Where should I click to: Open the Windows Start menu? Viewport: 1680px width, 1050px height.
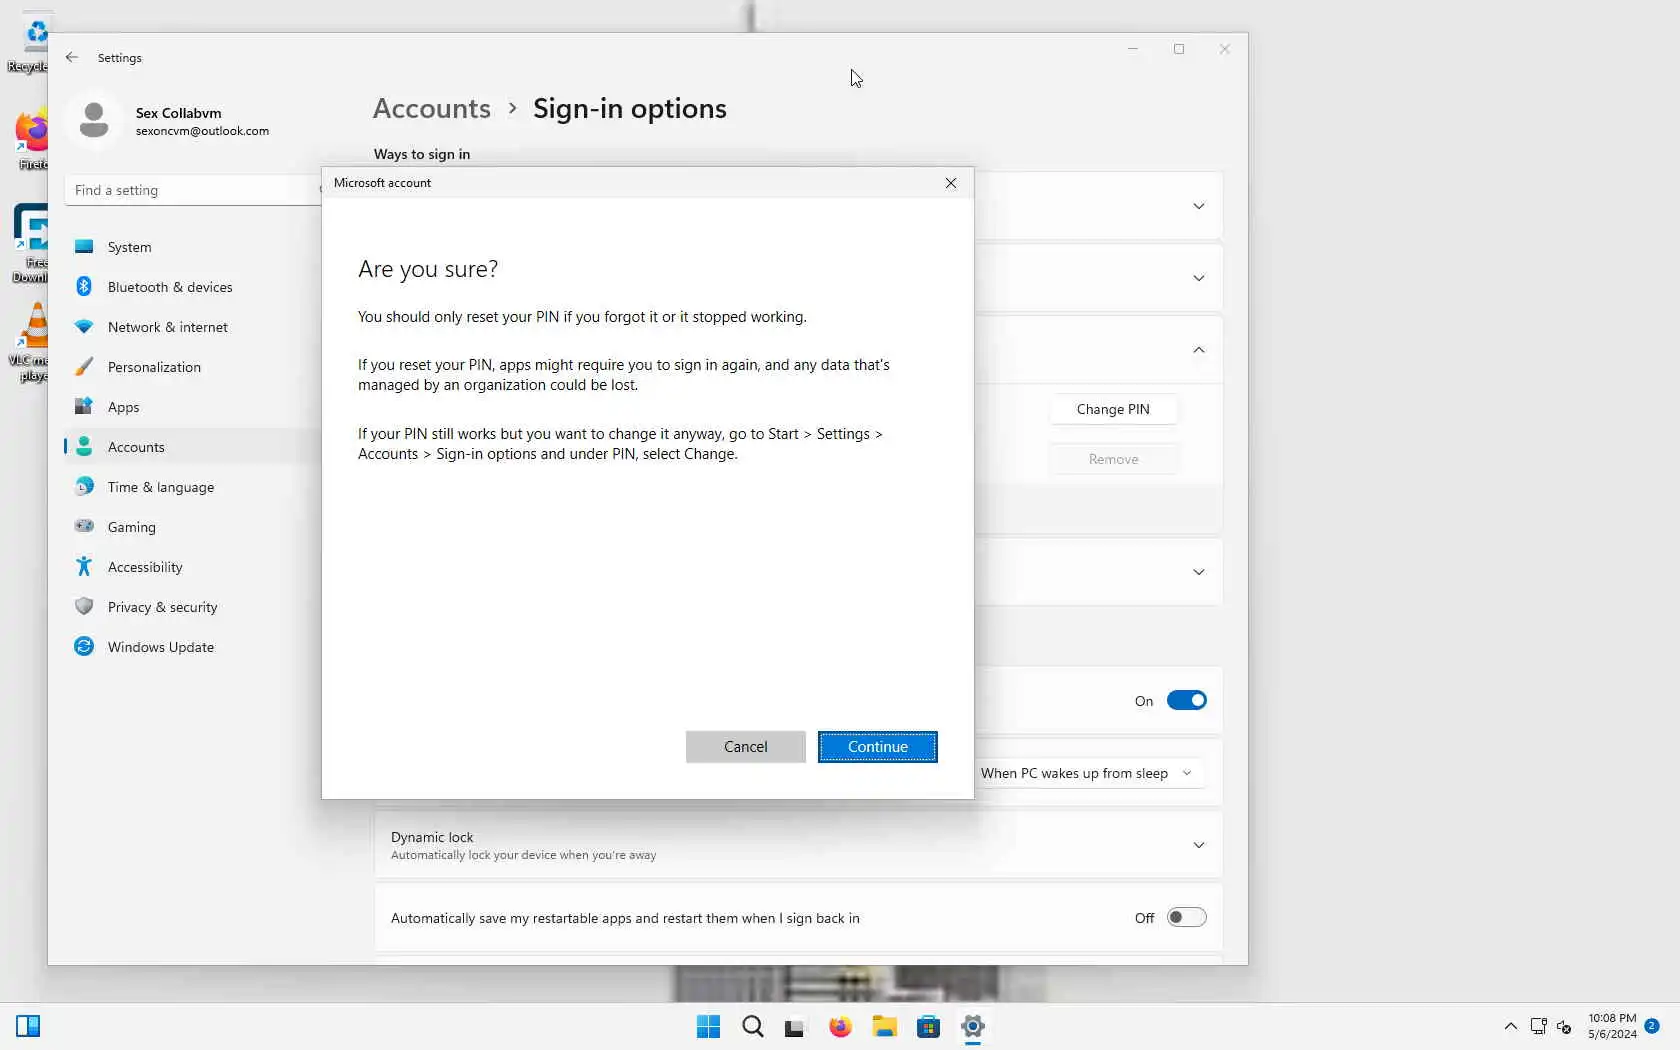(x=708, y=1026)
